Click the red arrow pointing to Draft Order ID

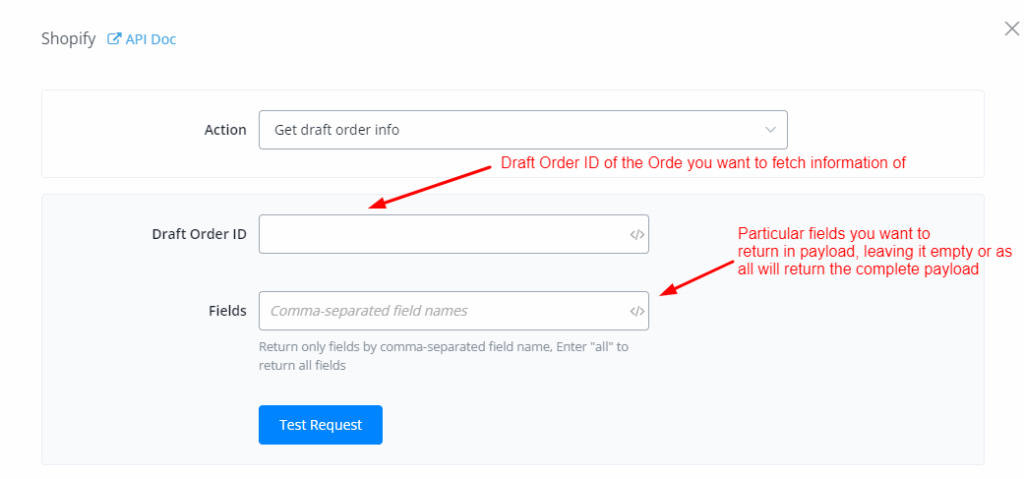[430, 185]
